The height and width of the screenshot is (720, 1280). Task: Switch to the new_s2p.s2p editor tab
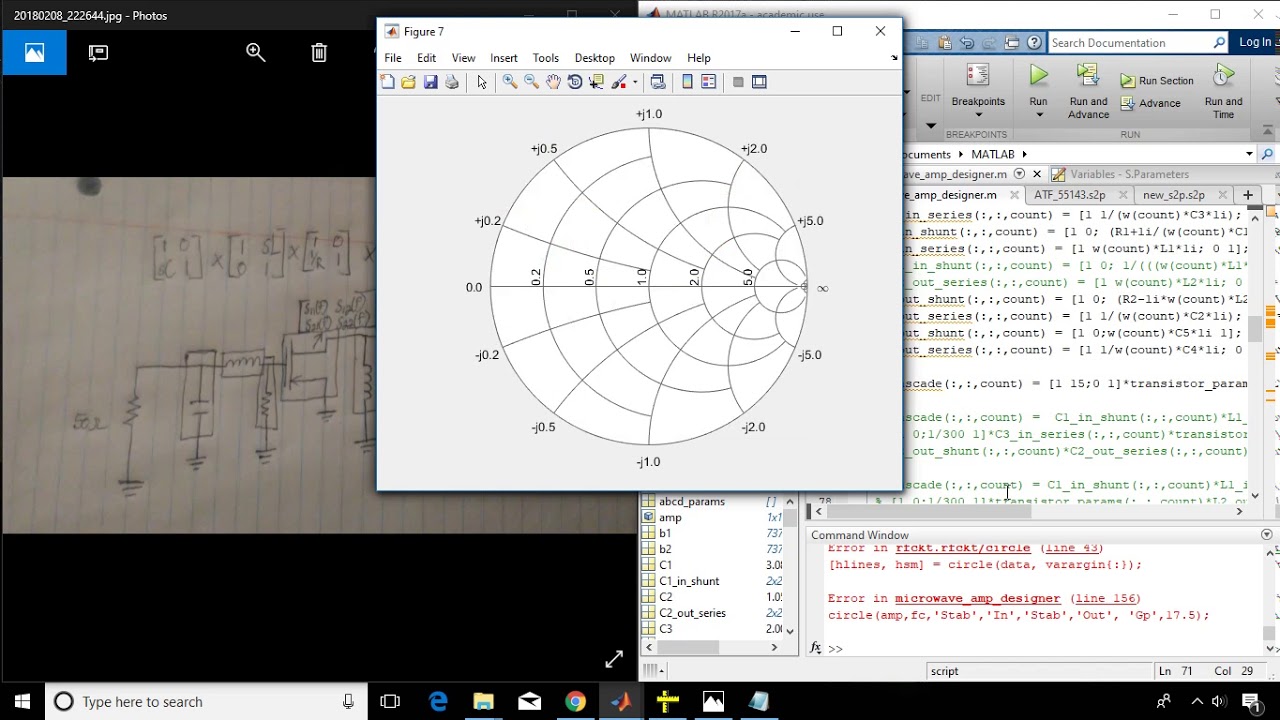[x=1173, y=195]
